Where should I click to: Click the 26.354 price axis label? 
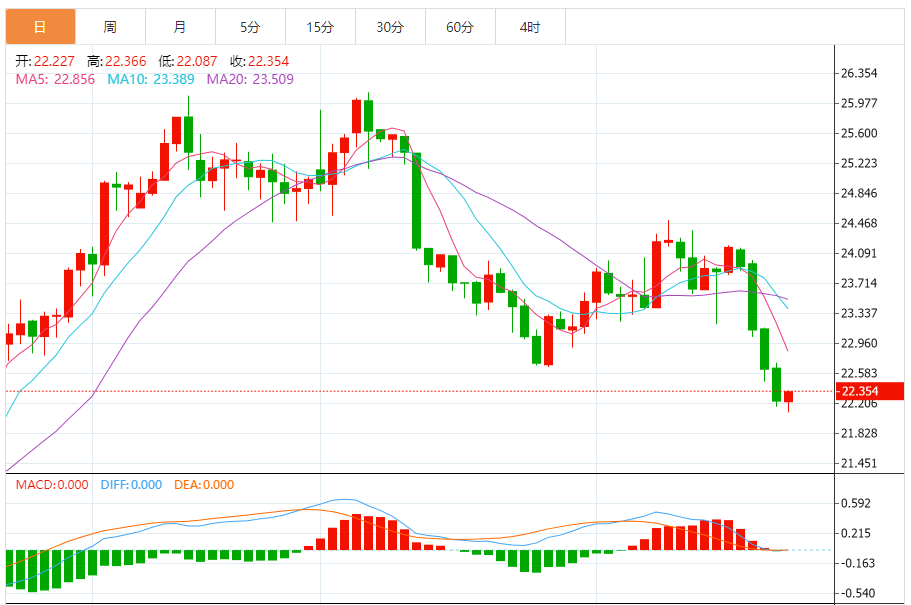point(859,73)
